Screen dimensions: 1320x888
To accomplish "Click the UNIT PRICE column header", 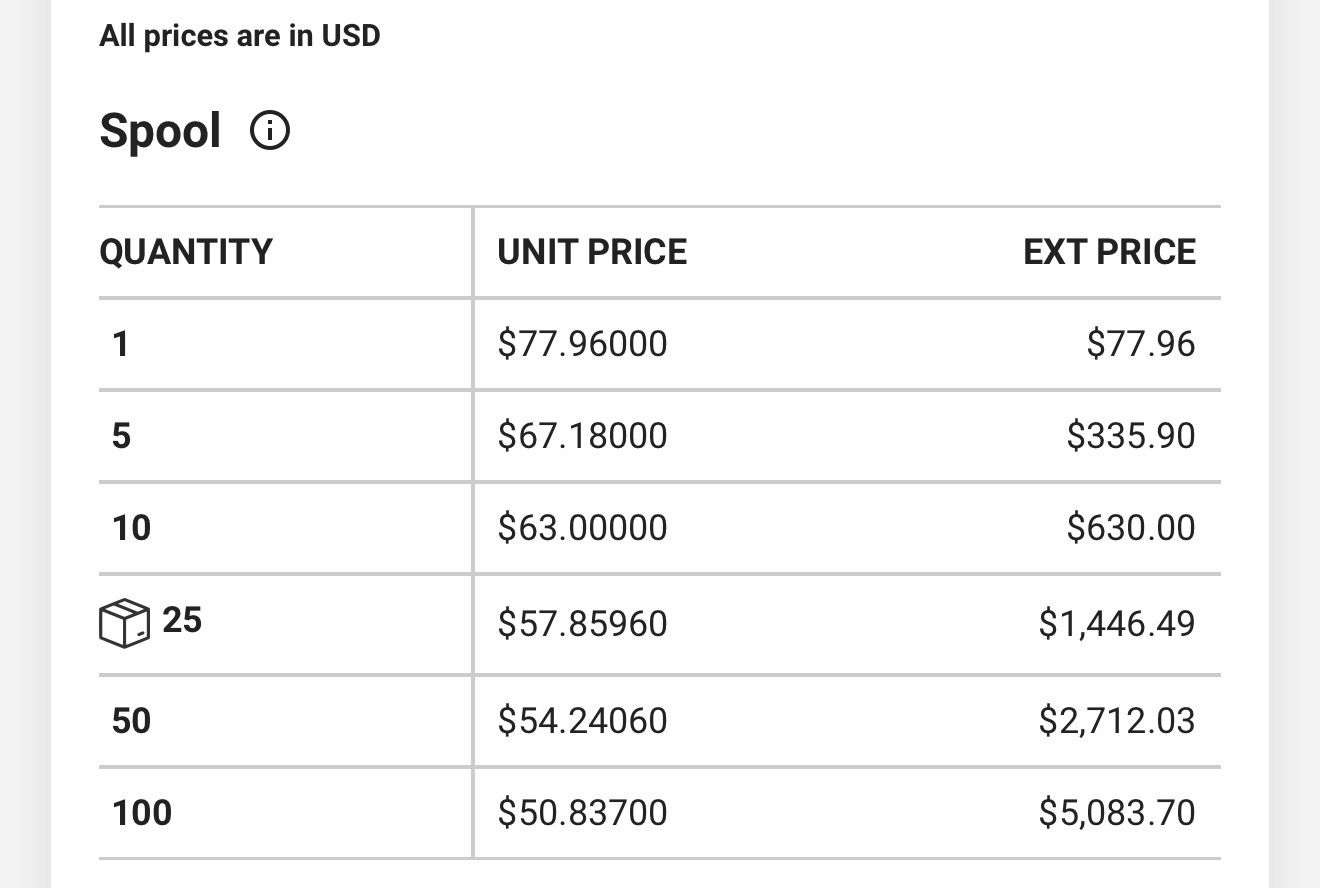I will (592, 252).
